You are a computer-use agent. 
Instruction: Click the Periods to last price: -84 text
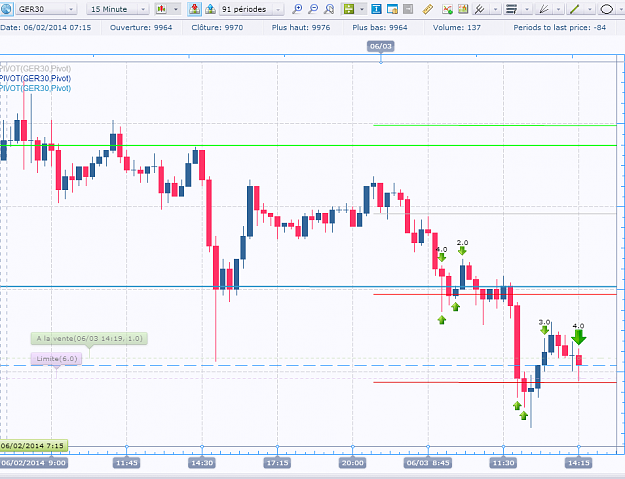pyautogui.click(x=560, y=27)
